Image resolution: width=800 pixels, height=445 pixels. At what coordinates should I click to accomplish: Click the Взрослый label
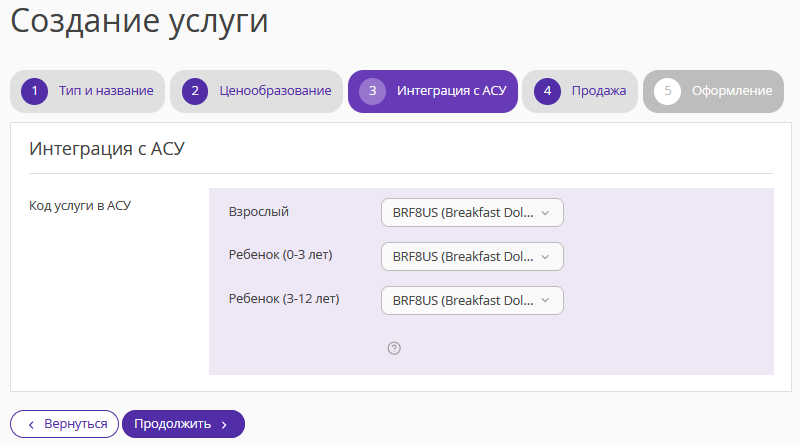[259, 211]
